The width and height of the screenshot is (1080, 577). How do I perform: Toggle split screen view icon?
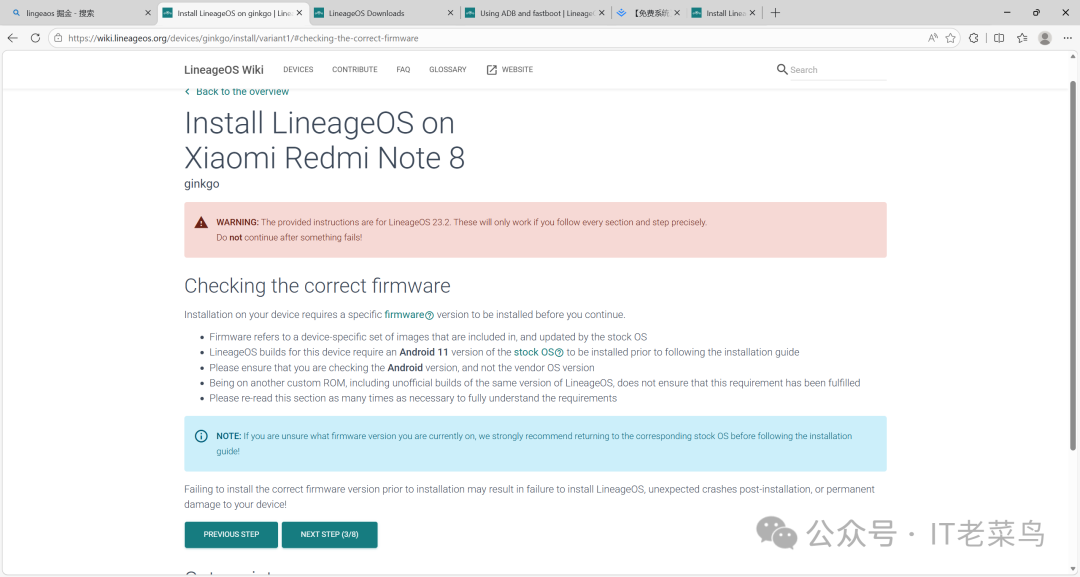999,38
